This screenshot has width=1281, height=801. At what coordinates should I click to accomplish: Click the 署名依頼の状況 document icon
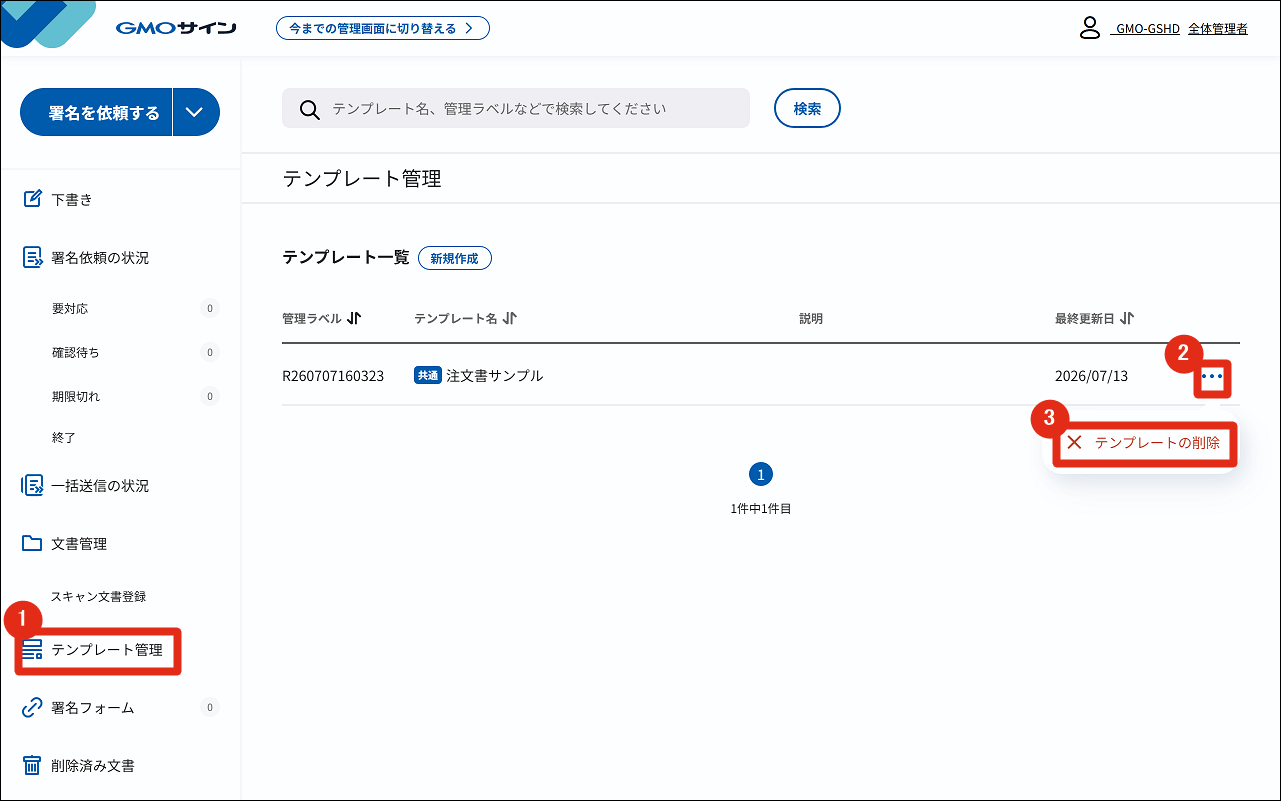pos(32,257)
